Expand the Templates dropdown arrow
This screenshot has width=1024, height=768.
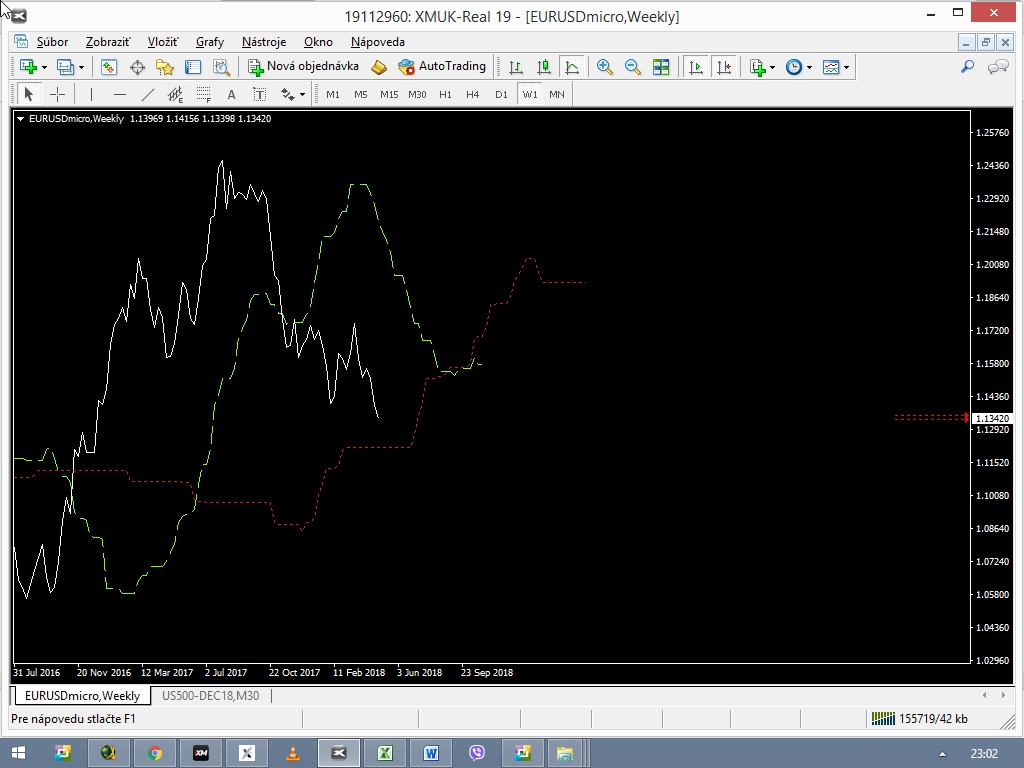pyautogui.click(x=846, y=67)
